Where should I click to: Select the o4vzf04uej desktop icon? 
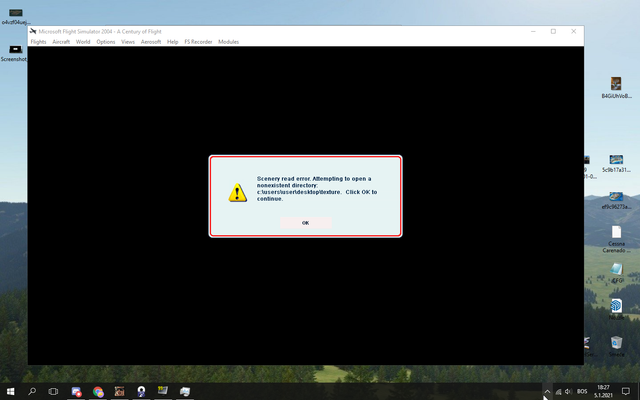click(16, 16)
